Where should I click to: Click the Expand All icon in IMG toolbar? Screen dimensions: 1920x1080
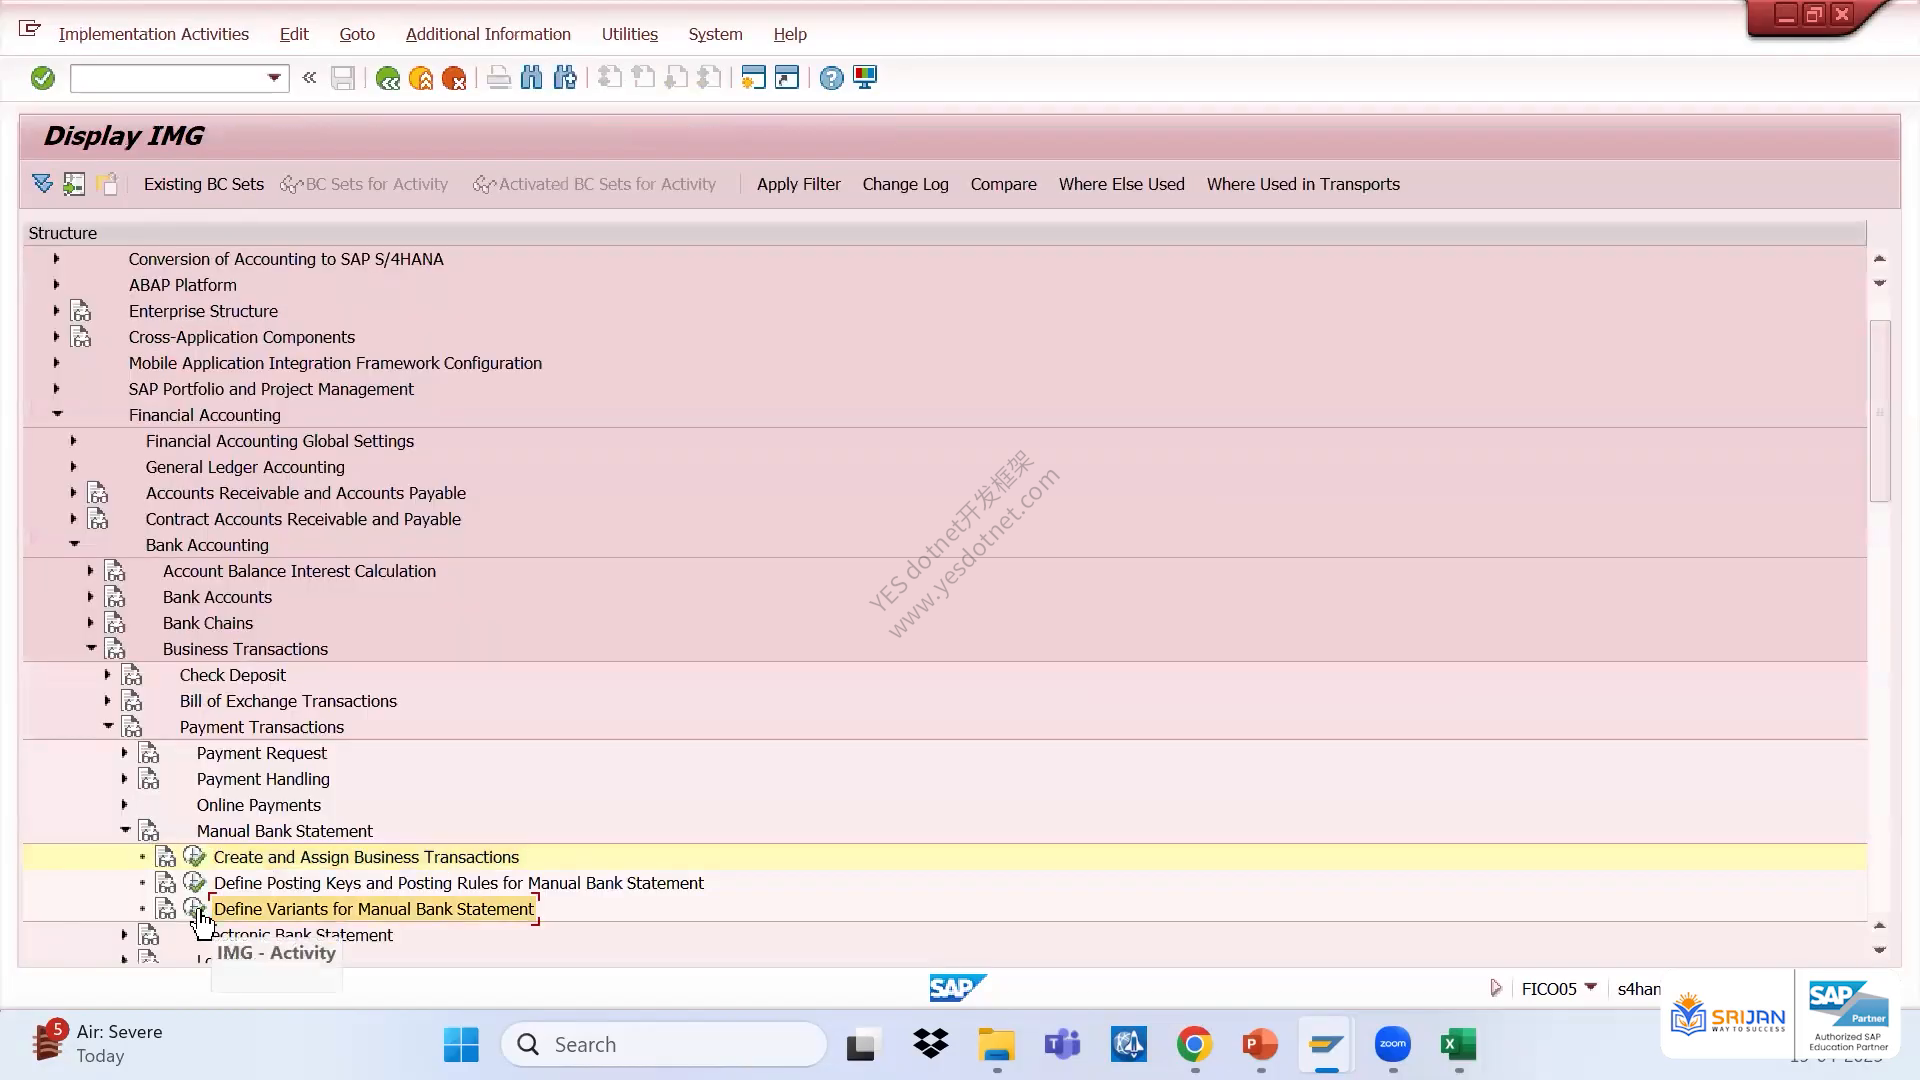[42, 183]
